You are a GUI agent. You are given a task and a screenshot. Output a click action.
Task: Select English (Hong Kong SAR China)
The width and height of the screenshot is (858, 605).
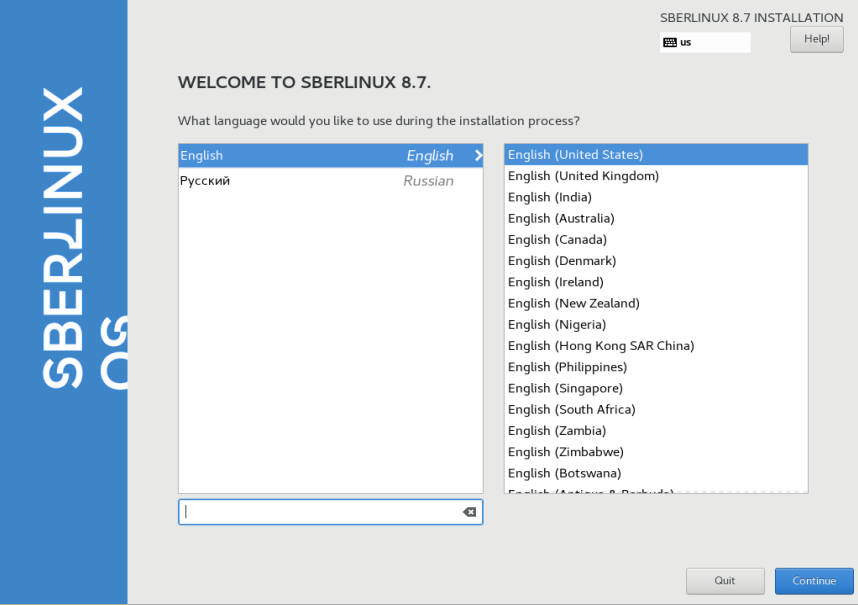click(600, 346)
